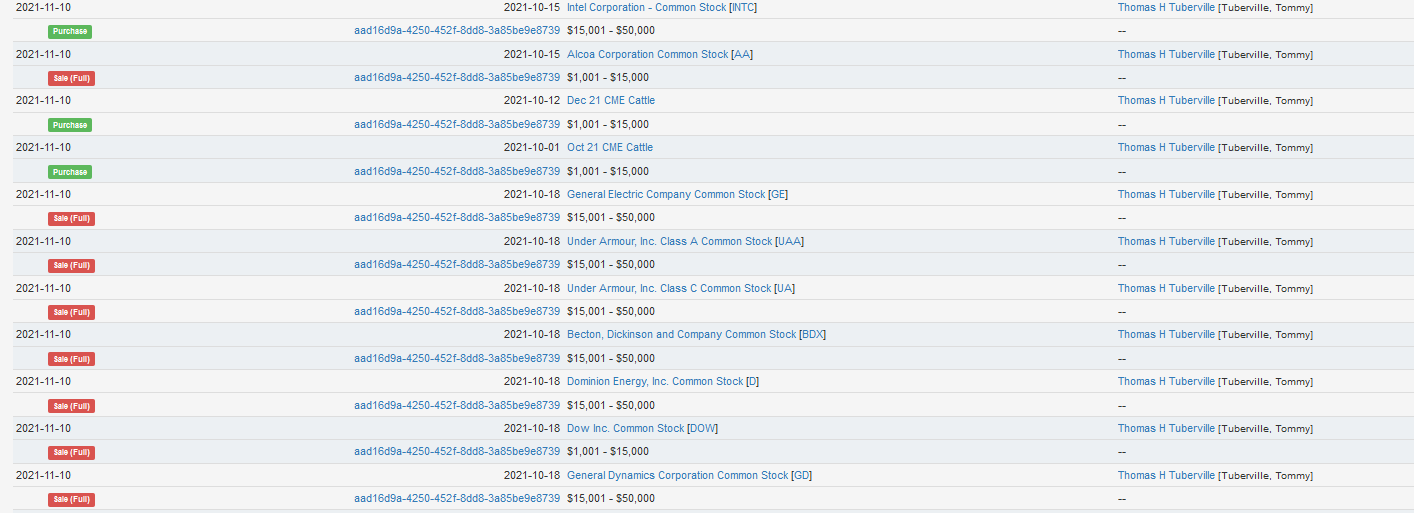The height and width of the screenshot is (513, 1414).
Task: Open Dow Inc. Common Stock link
Action: 626,428
